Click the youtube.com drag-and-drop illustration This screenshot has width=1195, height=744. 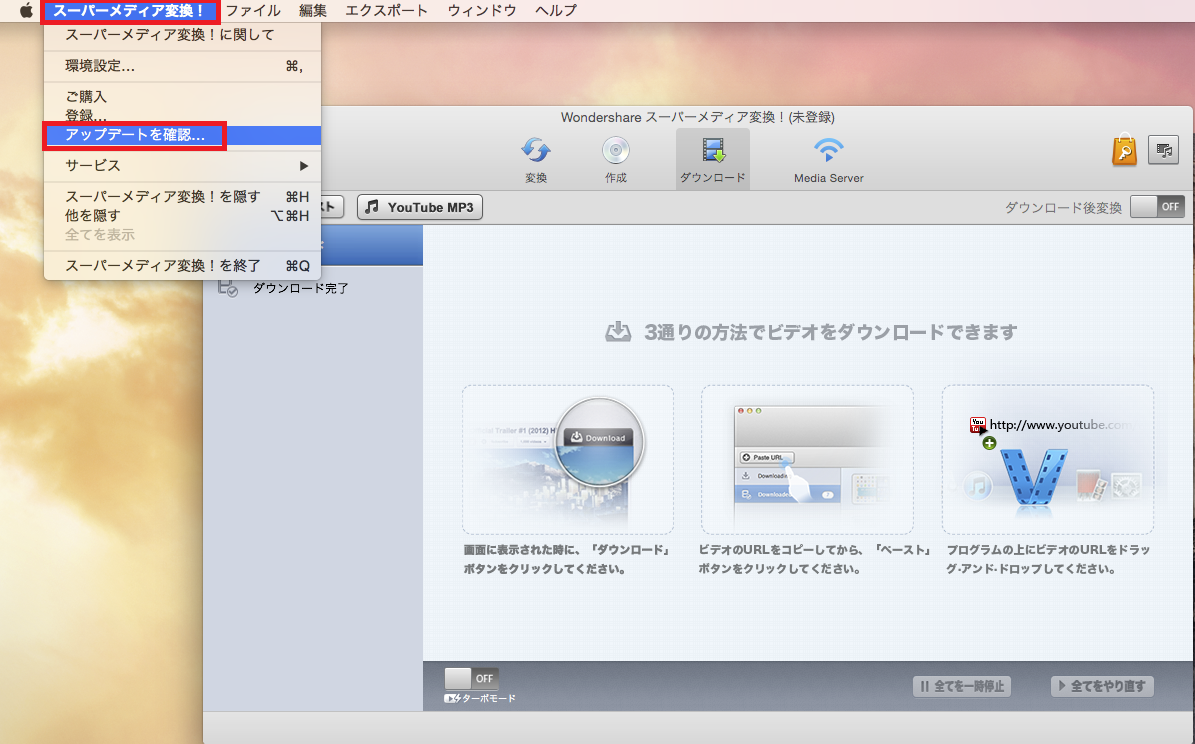tap(1048, 460)
